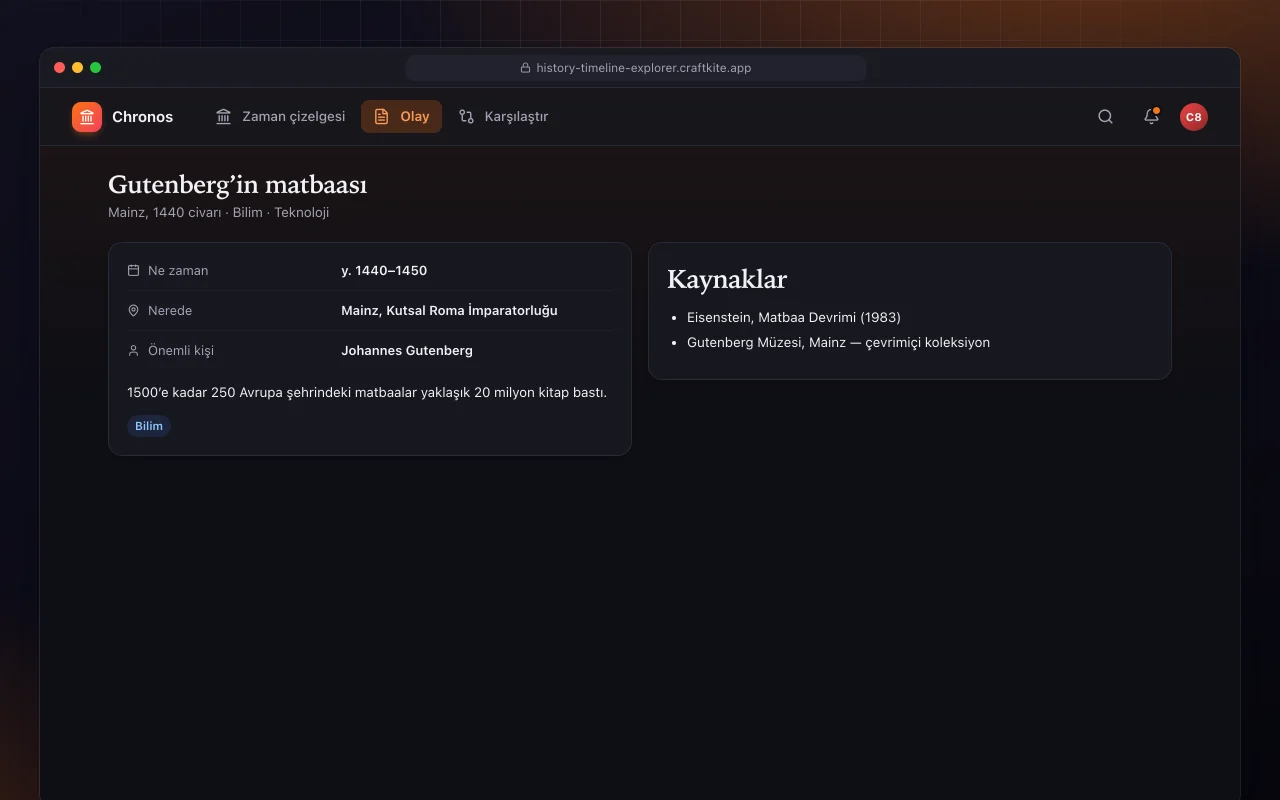
Task: Open the Karşılaştır tab
Action: click(x=503, y=117)
